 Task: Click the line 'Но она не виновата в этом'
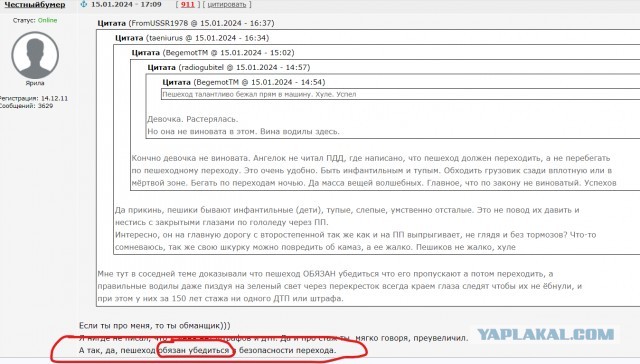(243, 131)
